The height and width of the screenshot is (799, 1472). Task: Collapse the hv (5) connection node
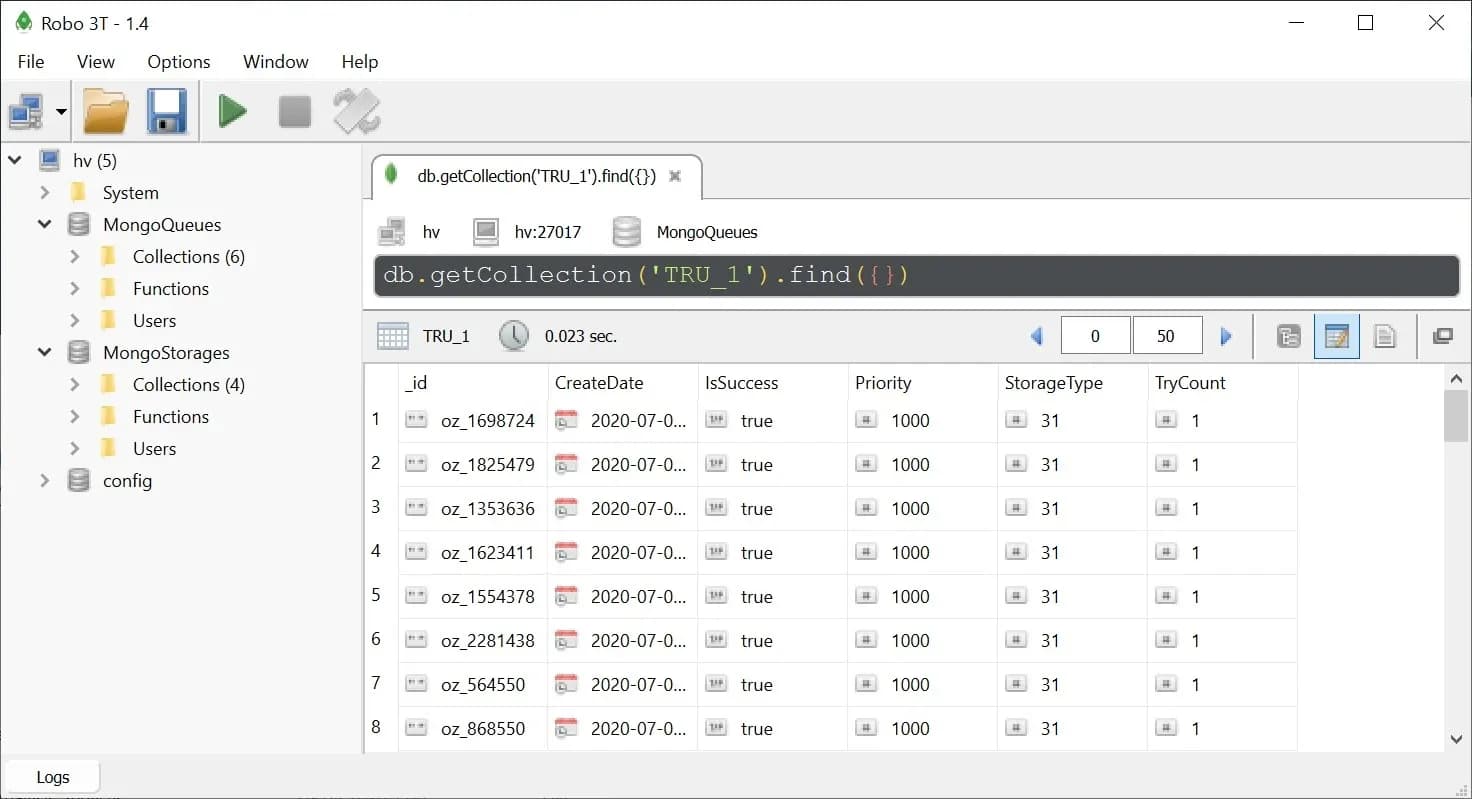click(15, 160)
